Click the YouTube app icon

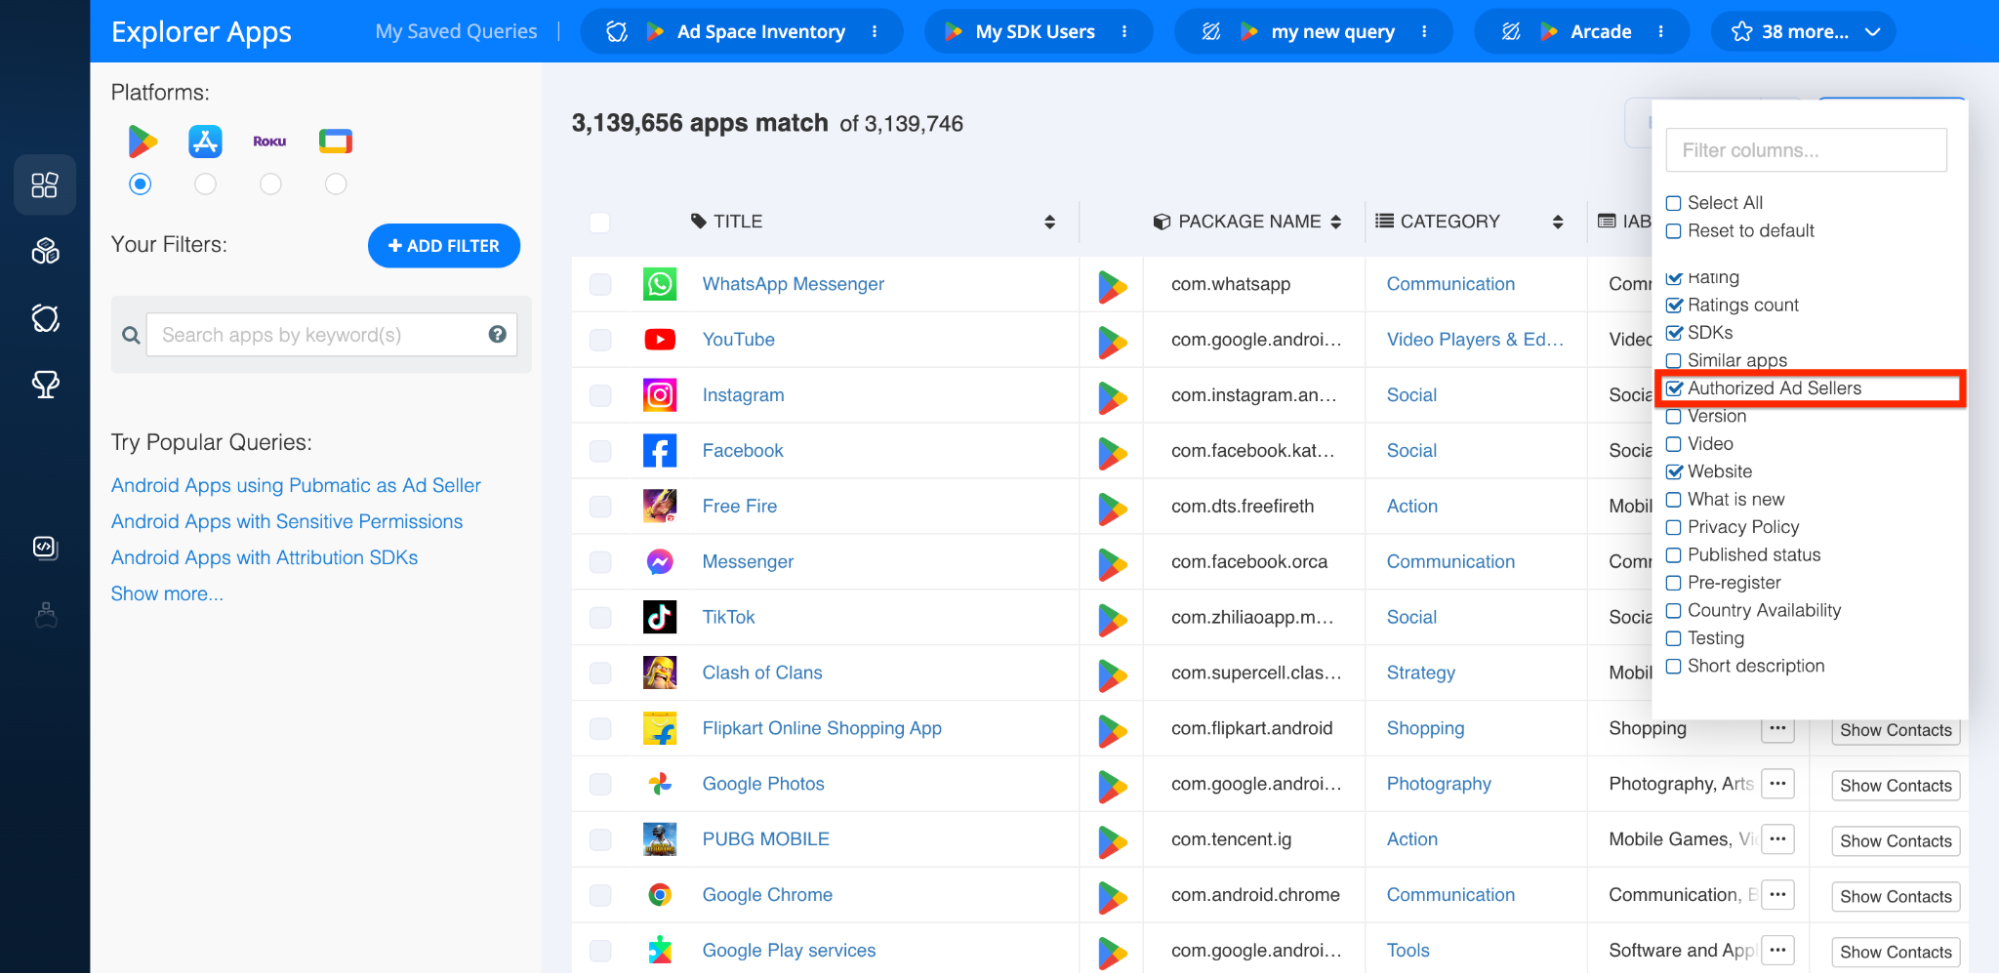coord(660,340)
